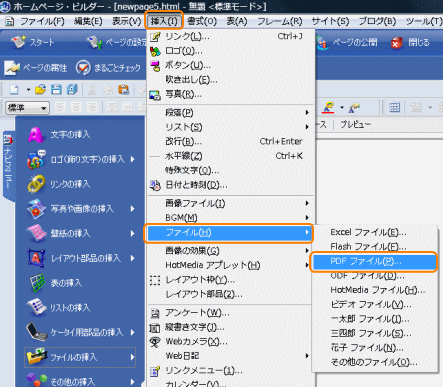Viewport: 443px width, 387px height.
Task: Expand the リスト(S) submenu
Action: coord(231,127)
